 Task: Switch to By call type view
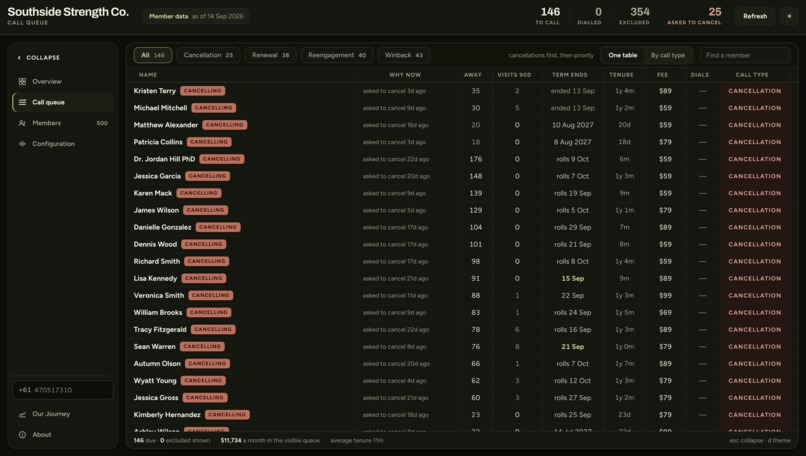pos(668,55)
